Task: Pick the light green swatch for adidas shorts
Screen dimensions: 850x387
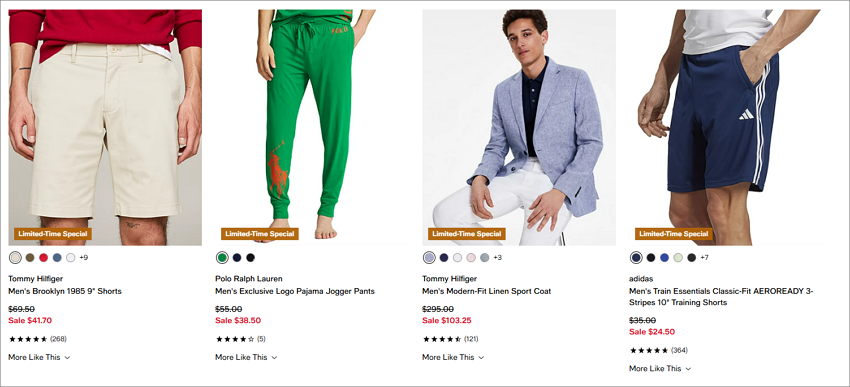Action: click(678, 257)
